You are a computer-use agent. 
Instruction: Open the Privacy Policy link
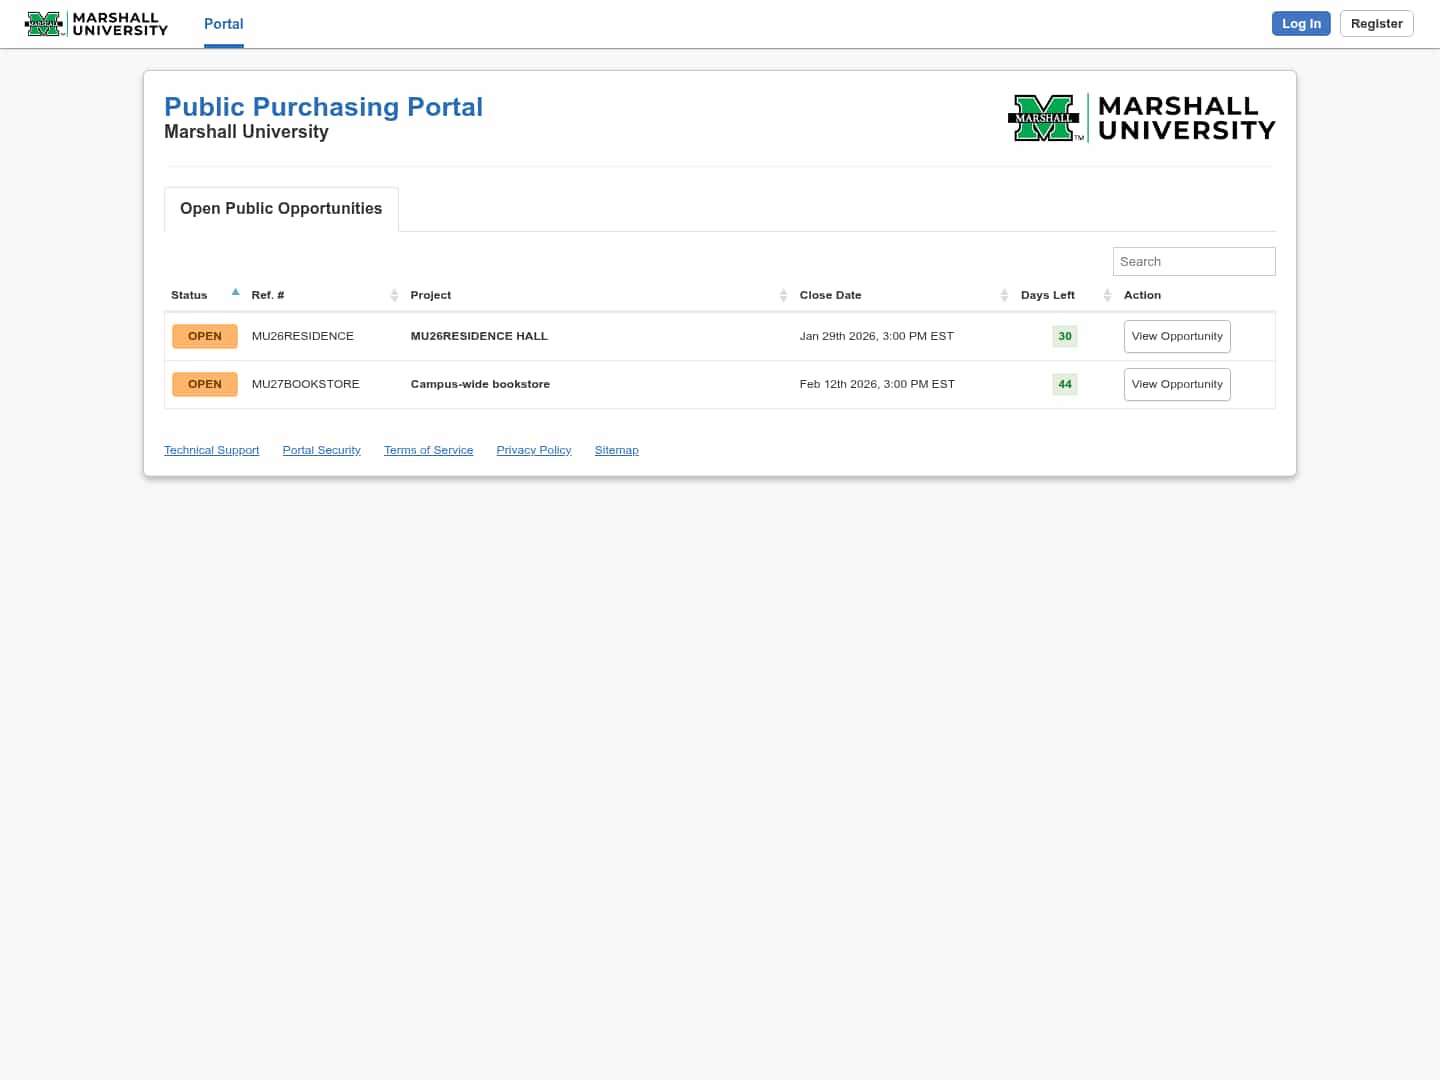(533, 451)
